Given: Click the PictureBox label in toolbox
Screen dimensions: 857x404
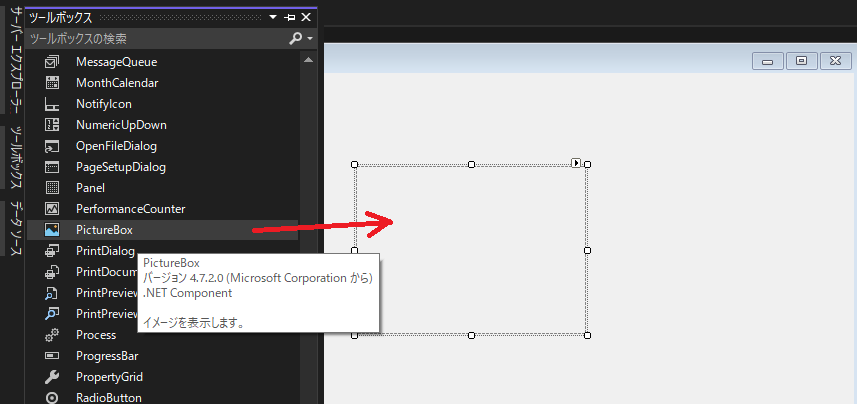Looking at the screenshot, I should point(104,230).
